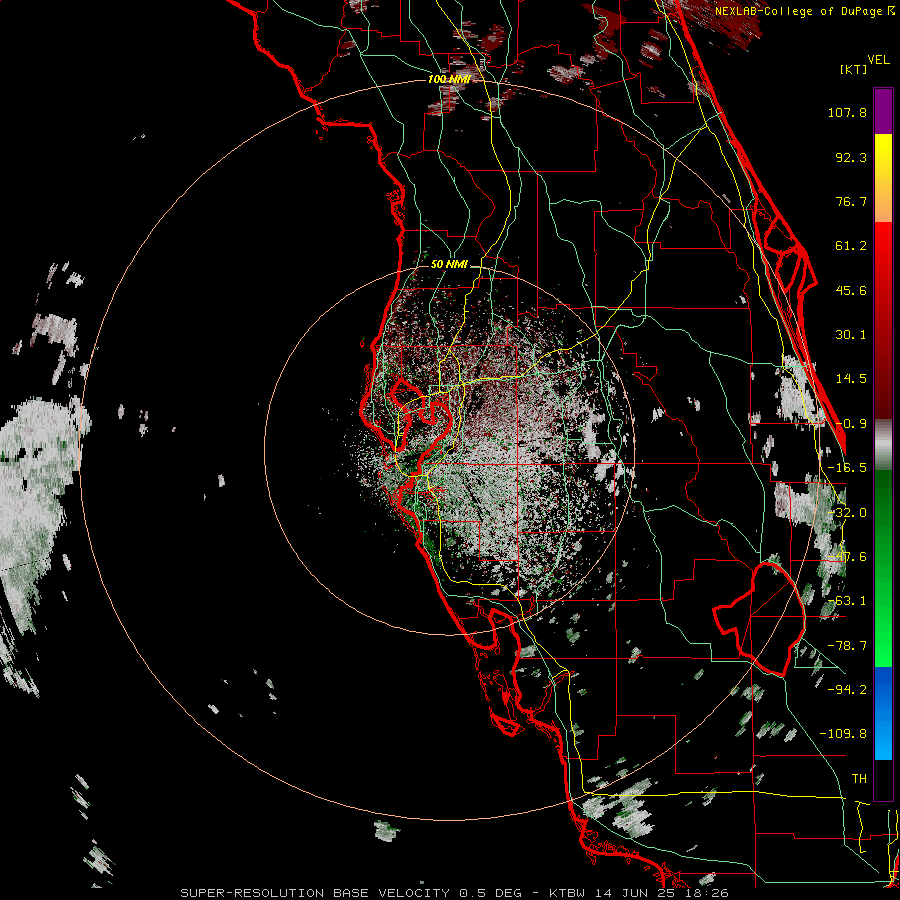Viewport: 900px width, 900px height.
Task: Click the 30.1 velocity scale value
Action: 851,335
